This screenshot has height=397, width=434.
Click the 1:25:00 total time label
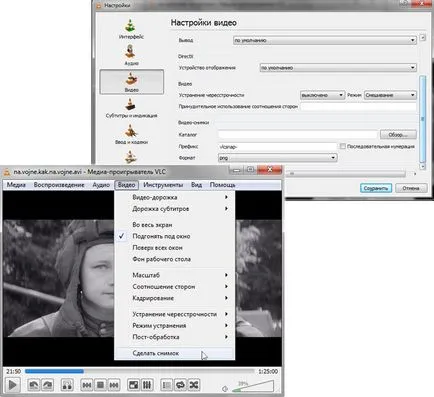[268, 371]
